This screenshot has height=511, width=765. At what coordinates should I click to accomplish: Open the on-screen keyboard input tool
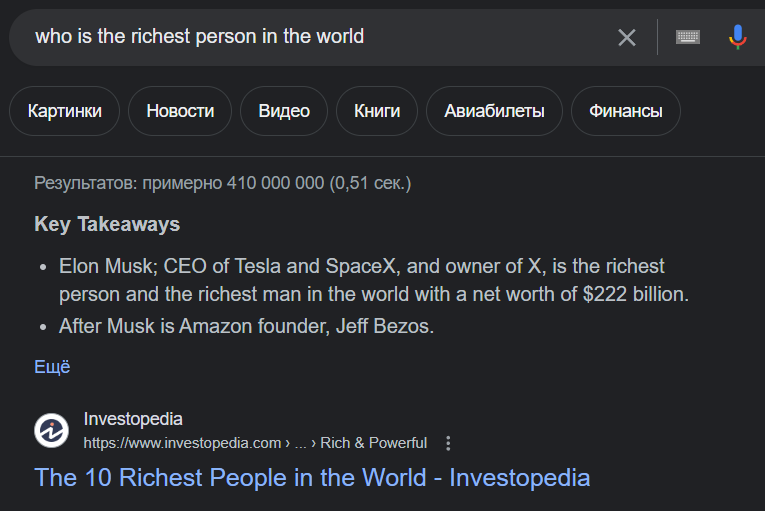688,38
